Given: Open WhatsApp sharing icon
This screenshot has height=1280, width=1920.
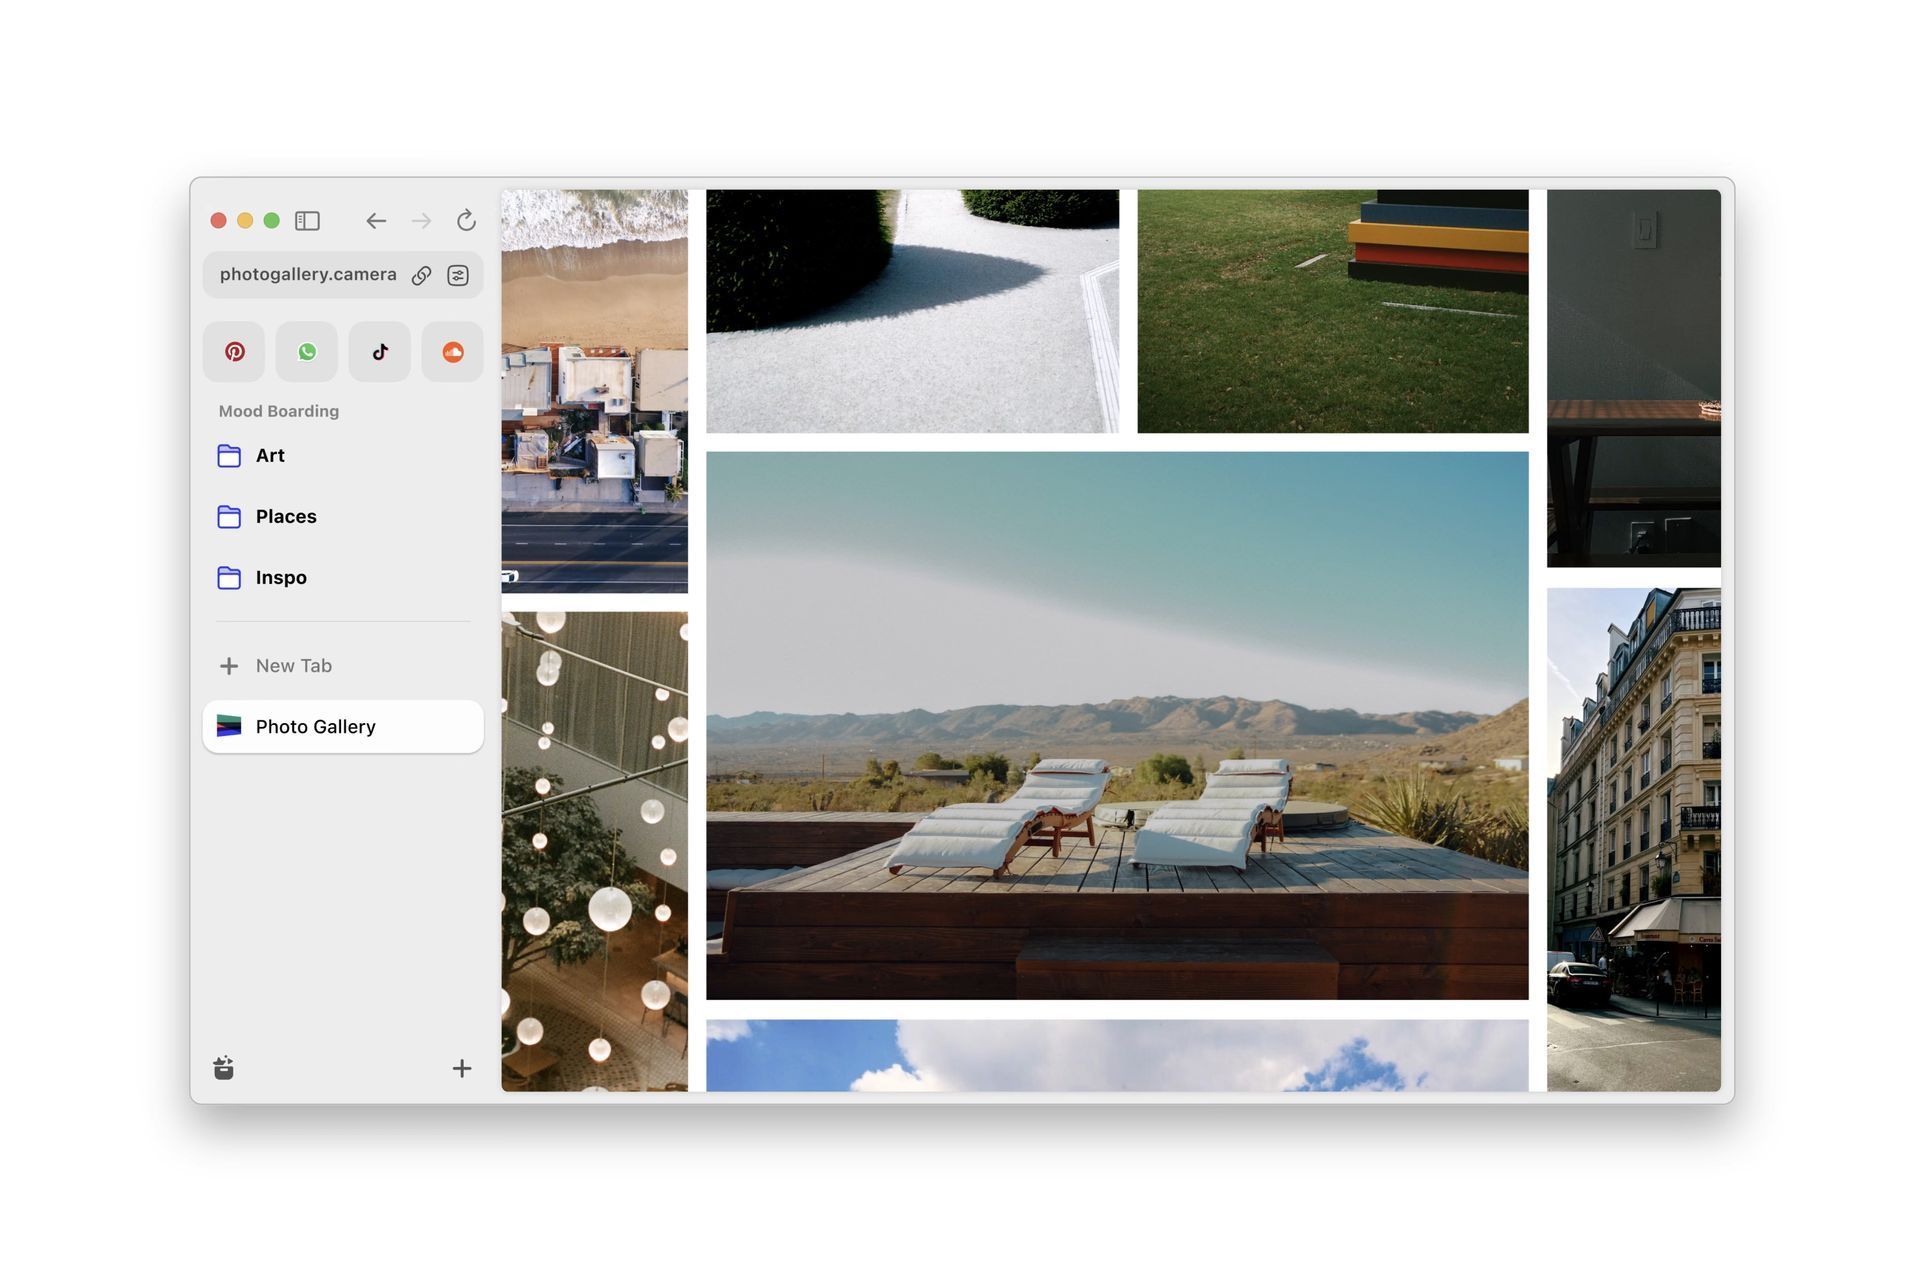Looking at the screenshot, I should click(306, 350).
